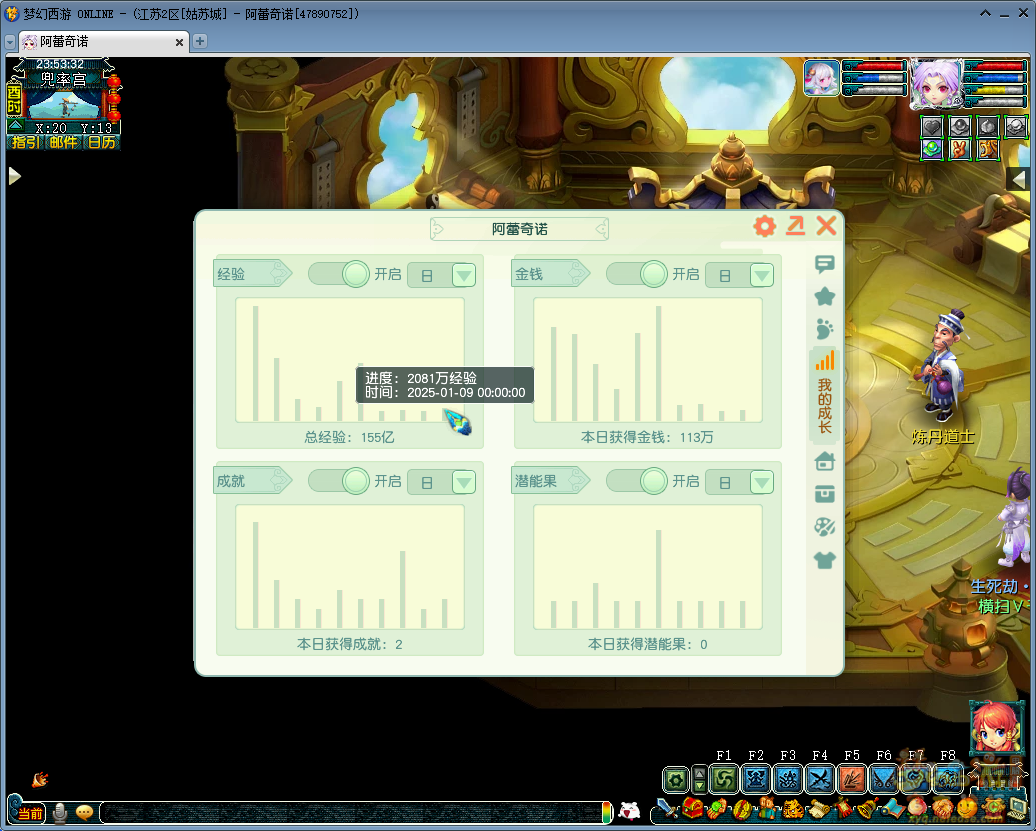
Task: Open the 兜率宫 minimap
Action: (64, 103)
